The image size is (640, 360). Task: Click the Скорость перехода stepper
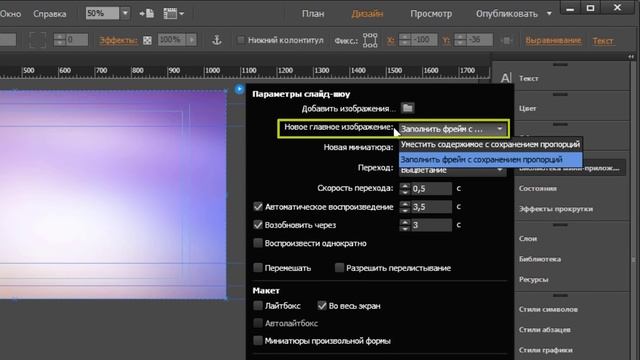(x=404, y=188)
